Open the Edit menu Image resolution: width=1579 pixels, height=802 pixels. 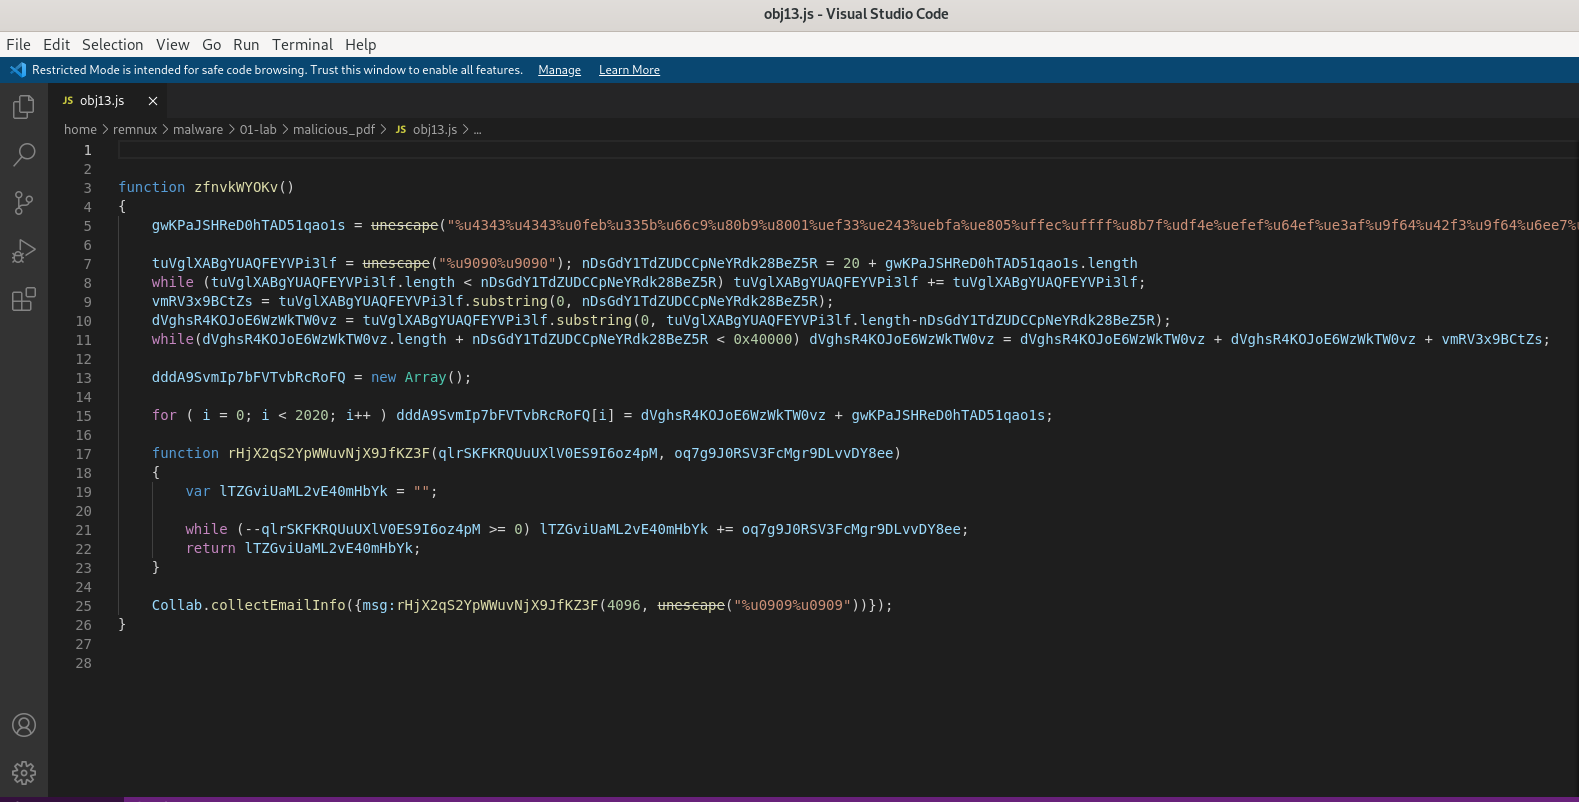click(56, 45)
